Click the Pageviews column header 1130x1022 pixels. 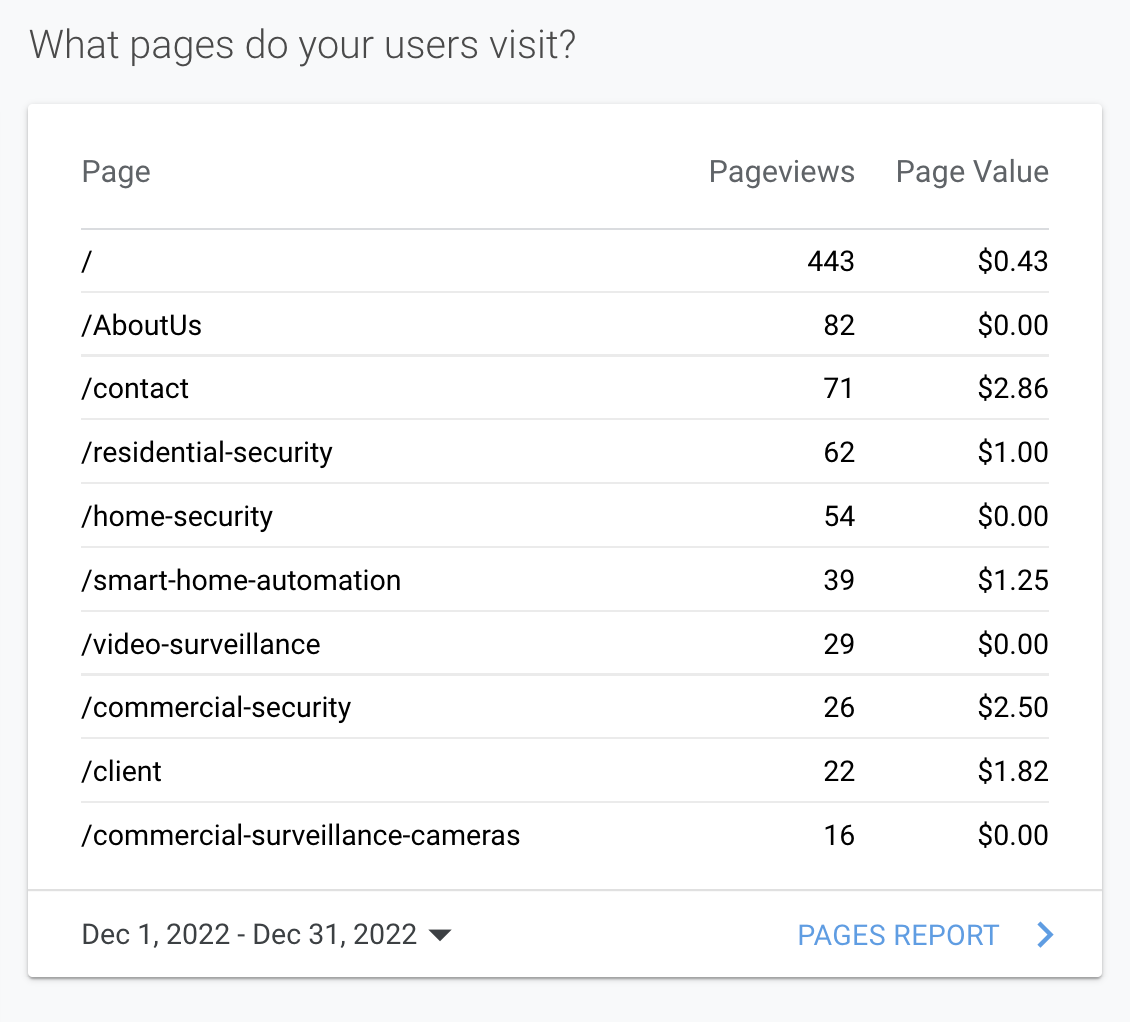(781, 172)
